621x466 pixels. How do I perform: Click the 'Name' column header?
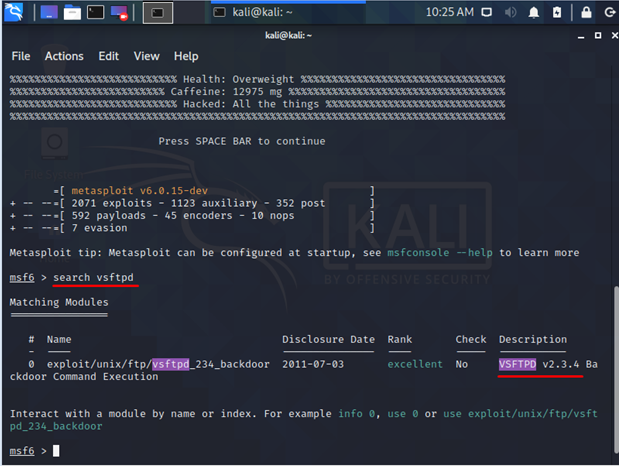point(59,339)
